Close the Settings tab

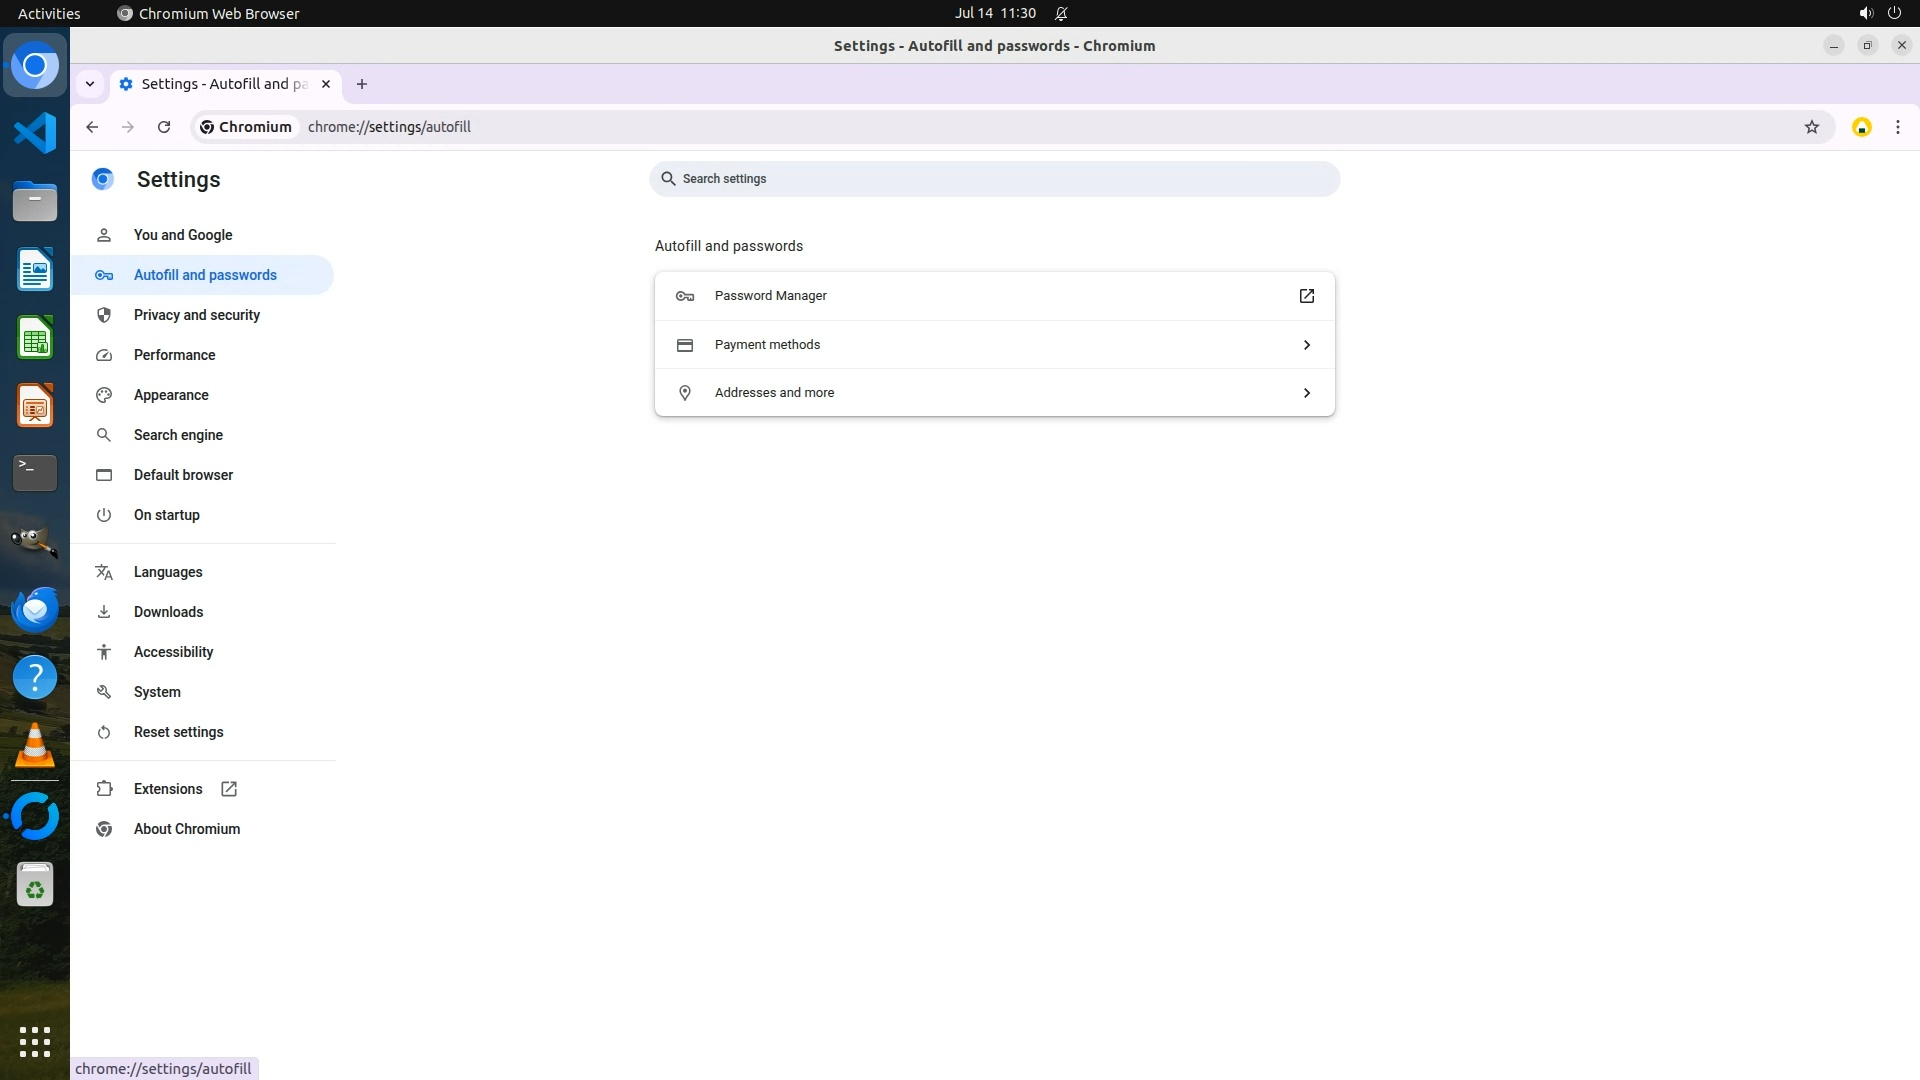pos(325,84)
